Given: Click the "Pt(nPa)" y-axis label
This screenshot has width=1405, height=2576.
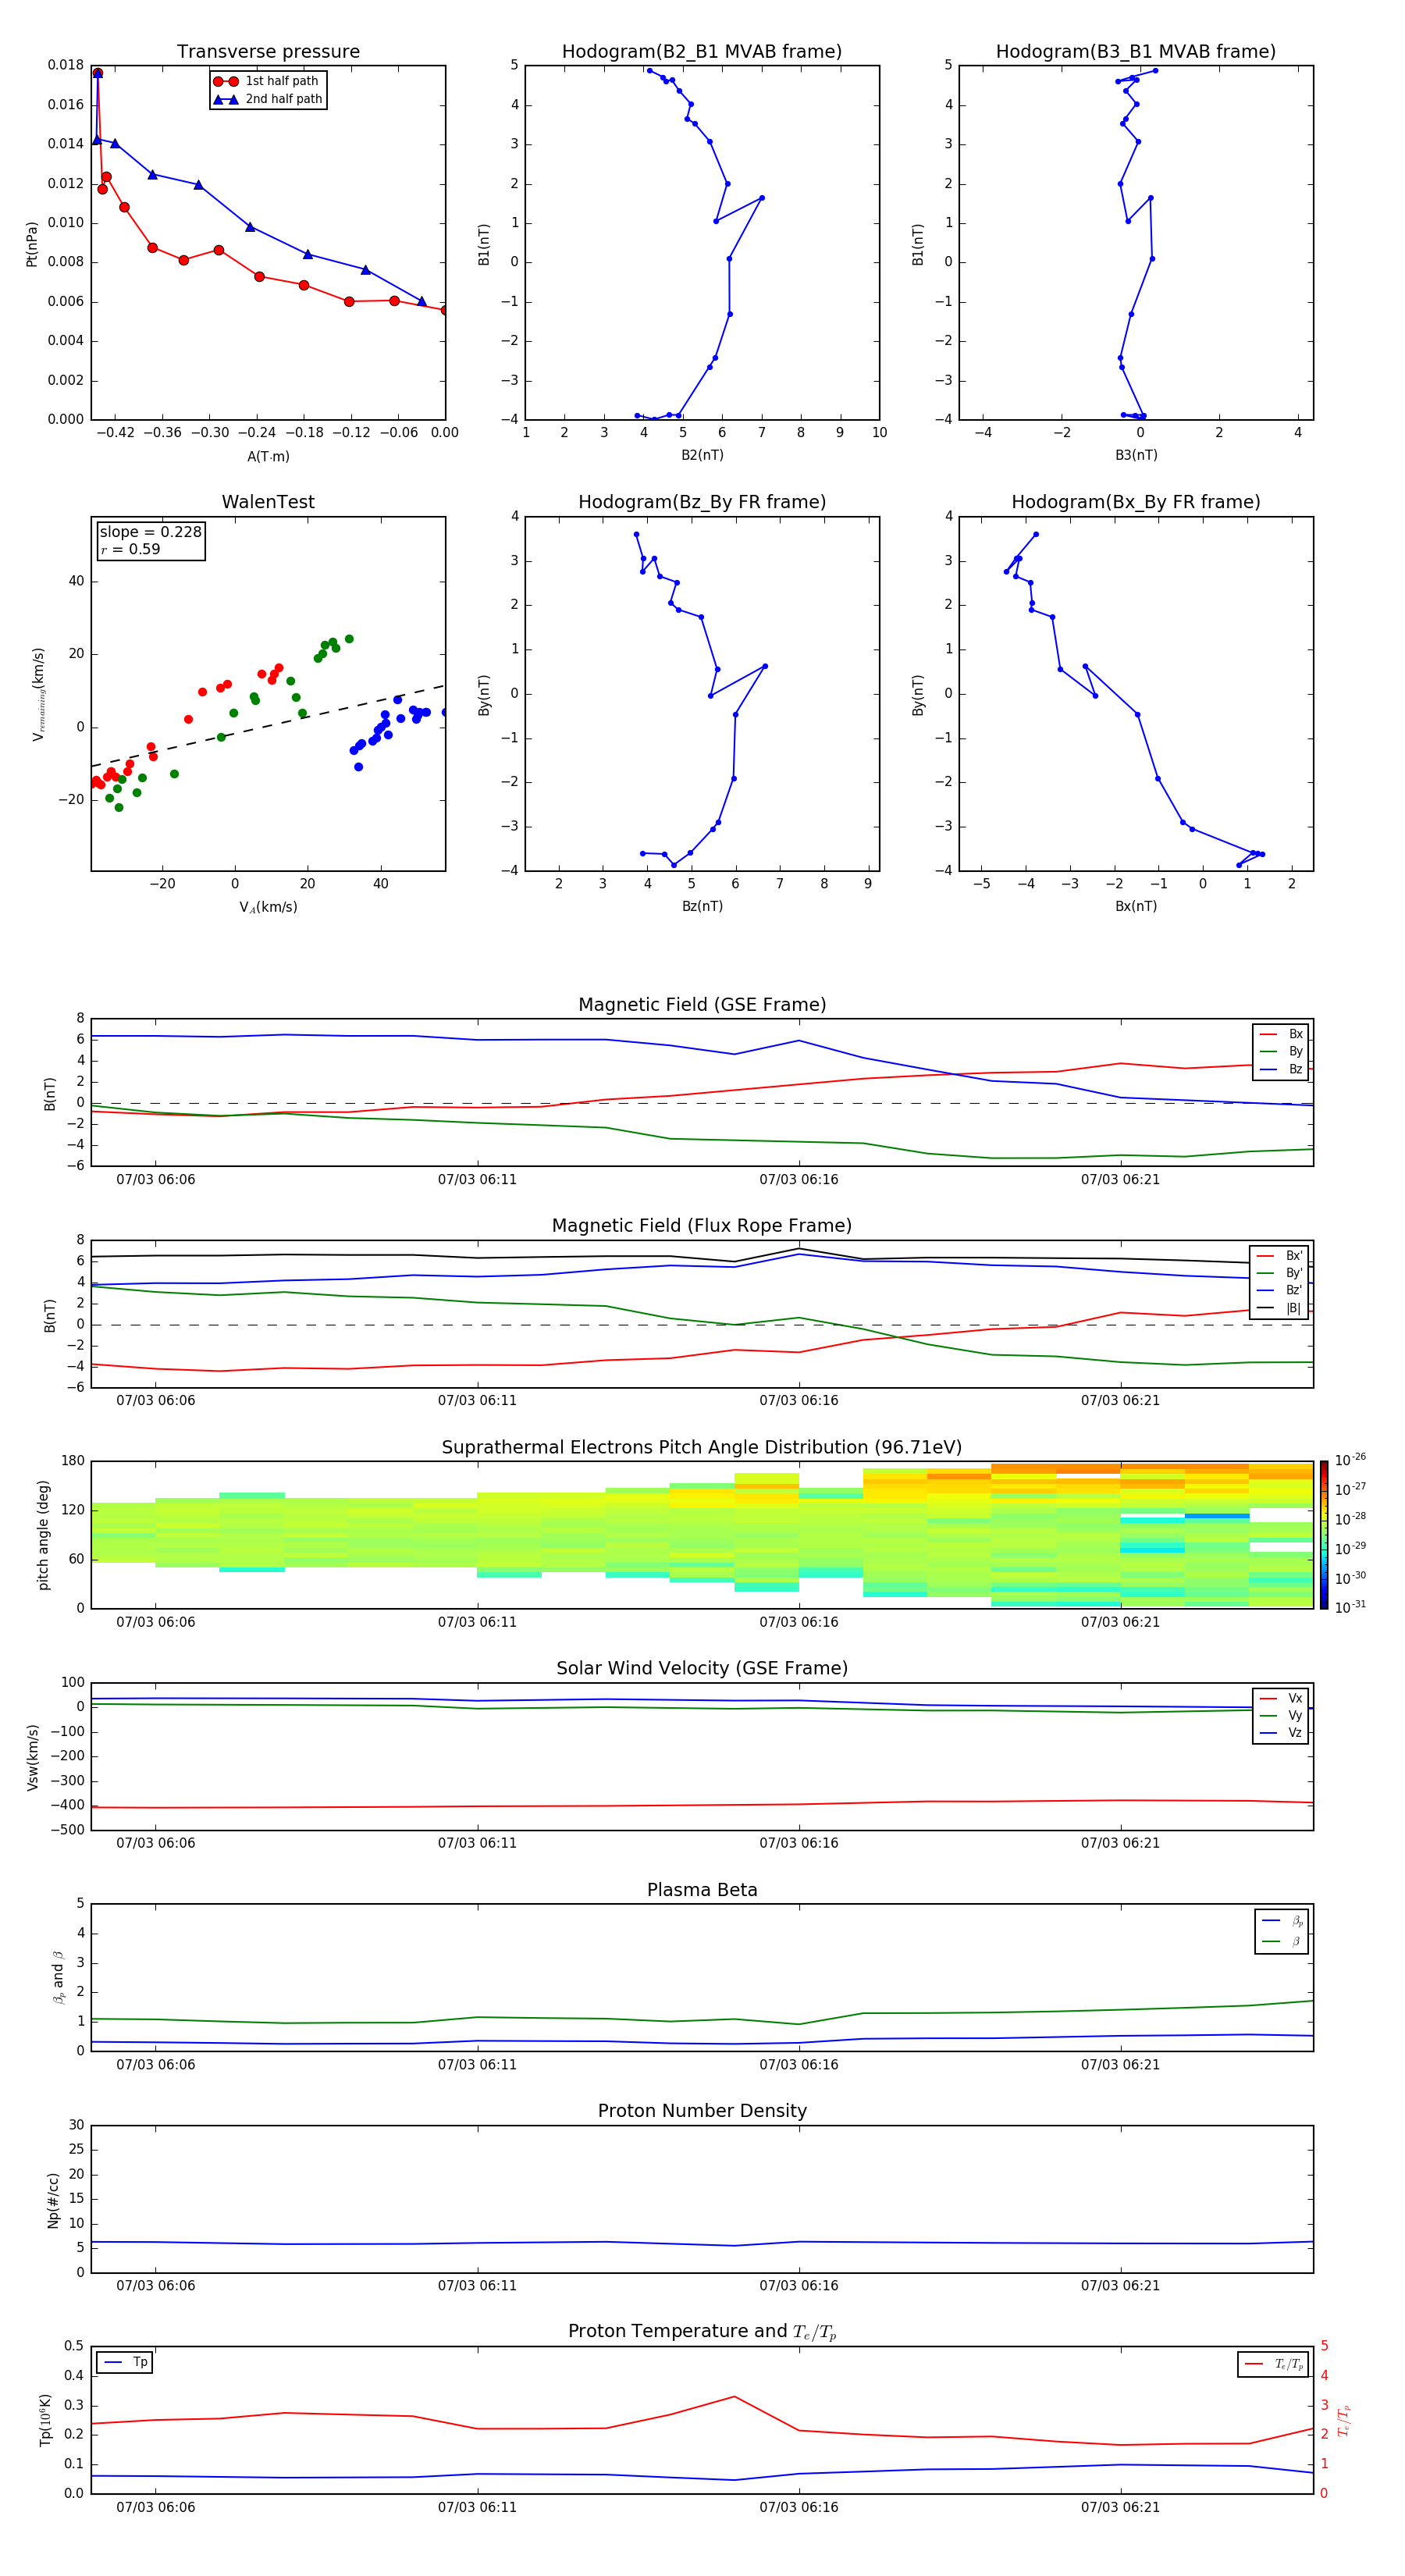Looking at the screenshot, I should coord(32,243).
